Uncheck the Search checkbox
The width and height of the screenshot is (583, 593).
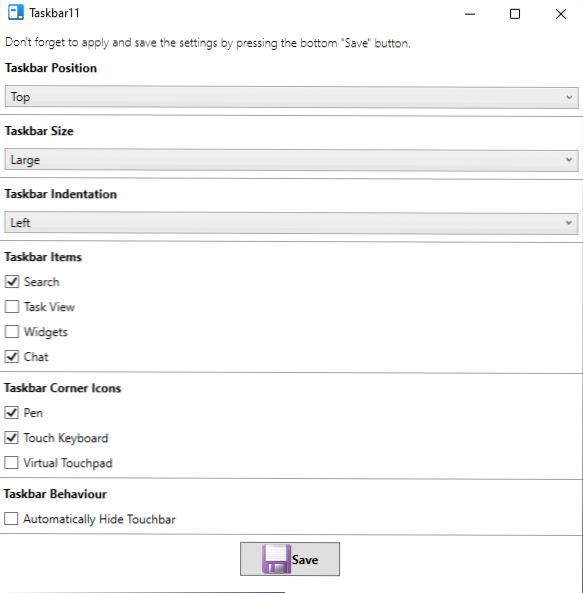point(12,282)
